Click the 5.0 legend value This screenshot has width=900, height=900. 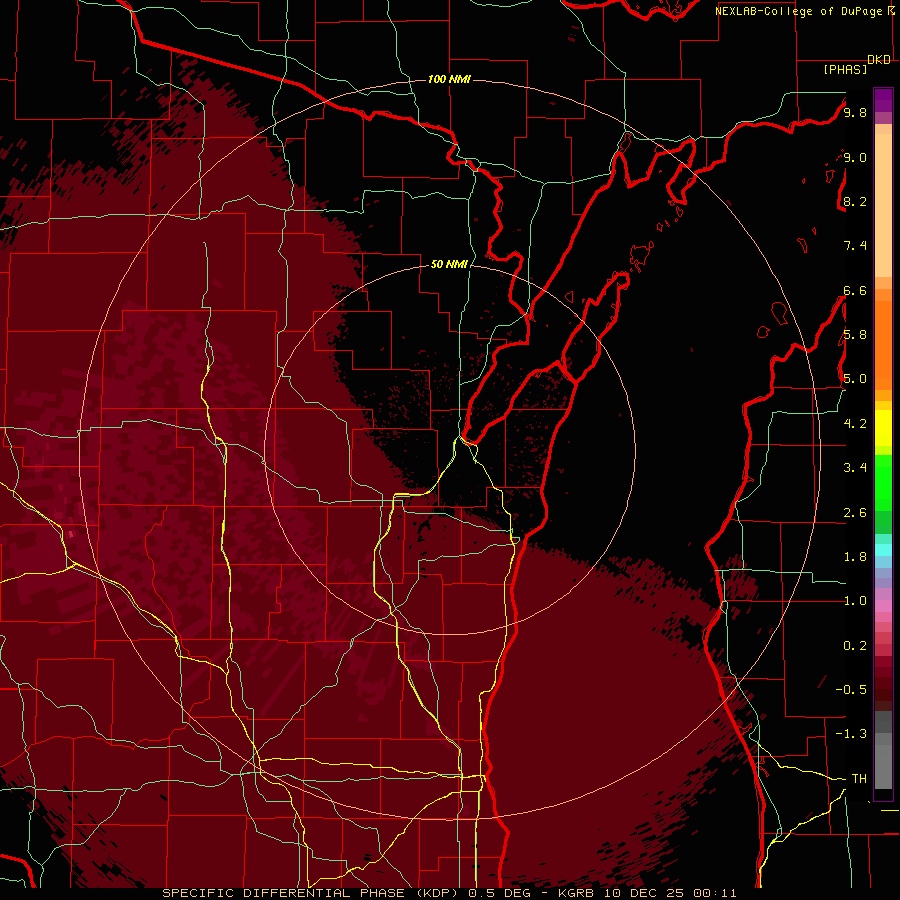coord(855,379)
